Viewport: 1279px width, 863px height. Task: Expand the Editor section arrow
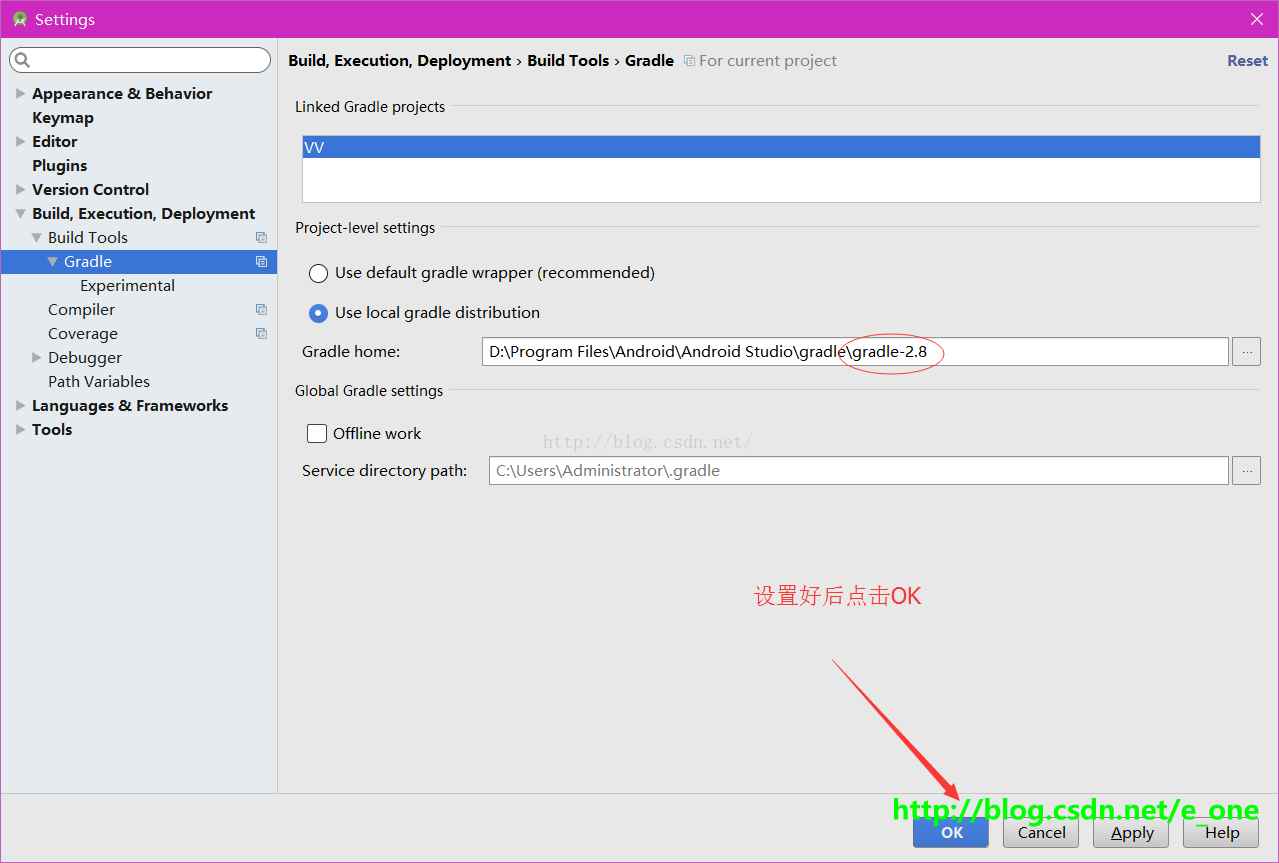(21, 141)
